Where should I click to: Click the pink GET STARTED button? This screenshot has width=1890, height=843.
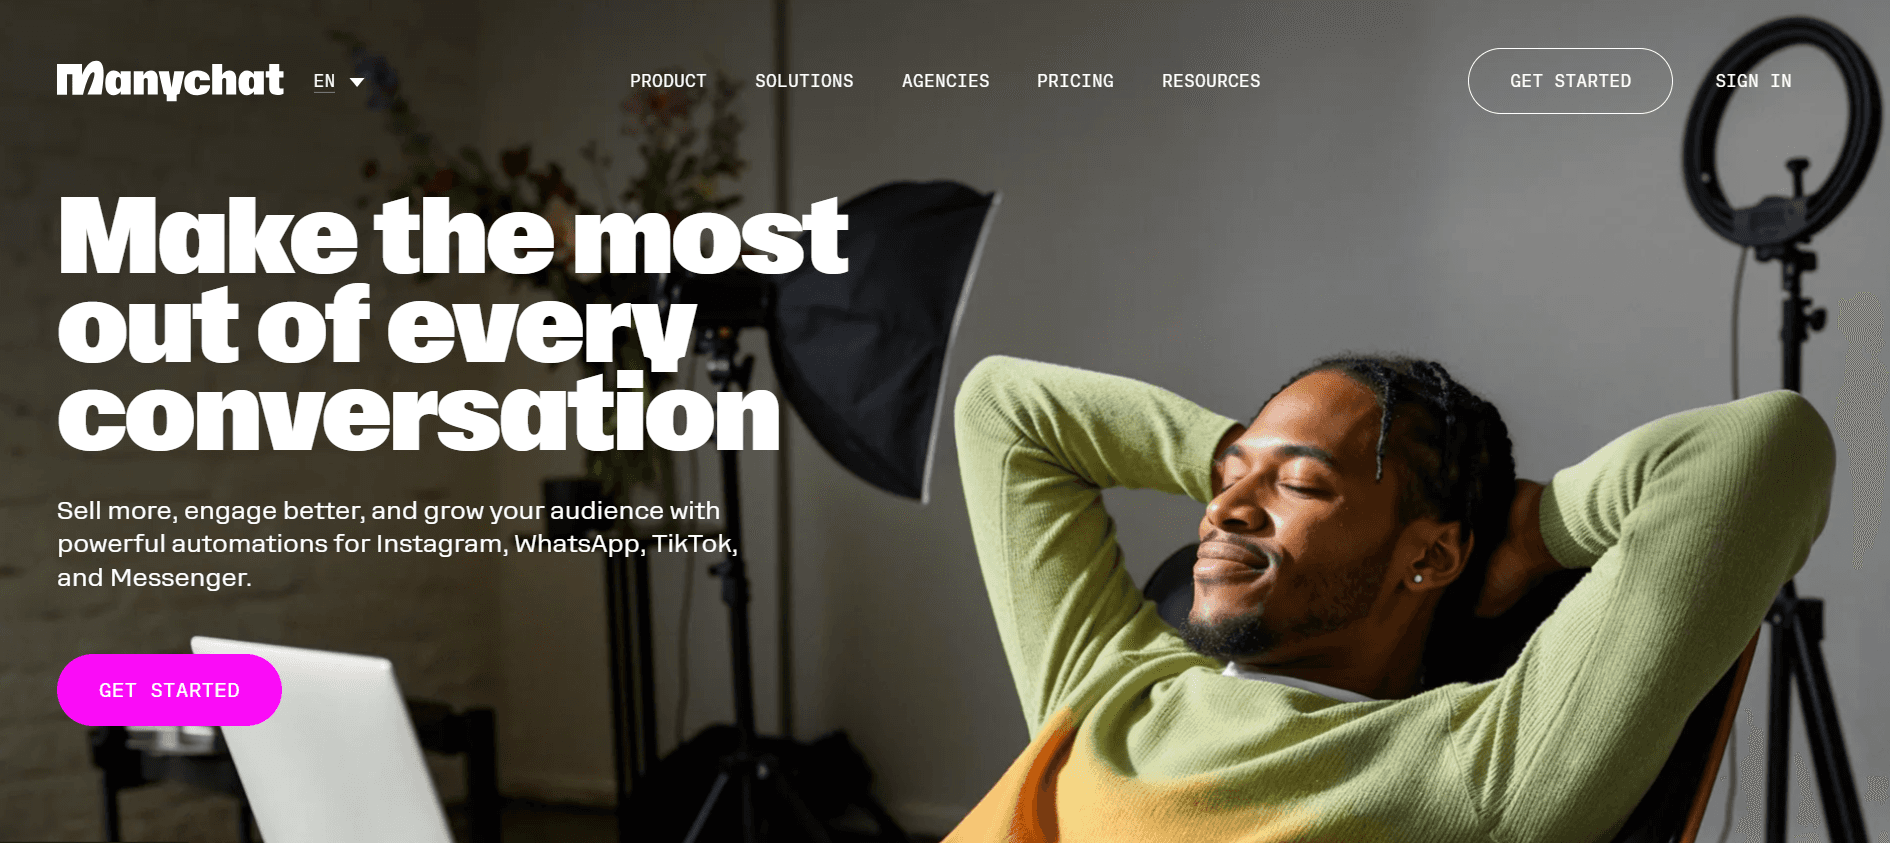tap(169, 690)
